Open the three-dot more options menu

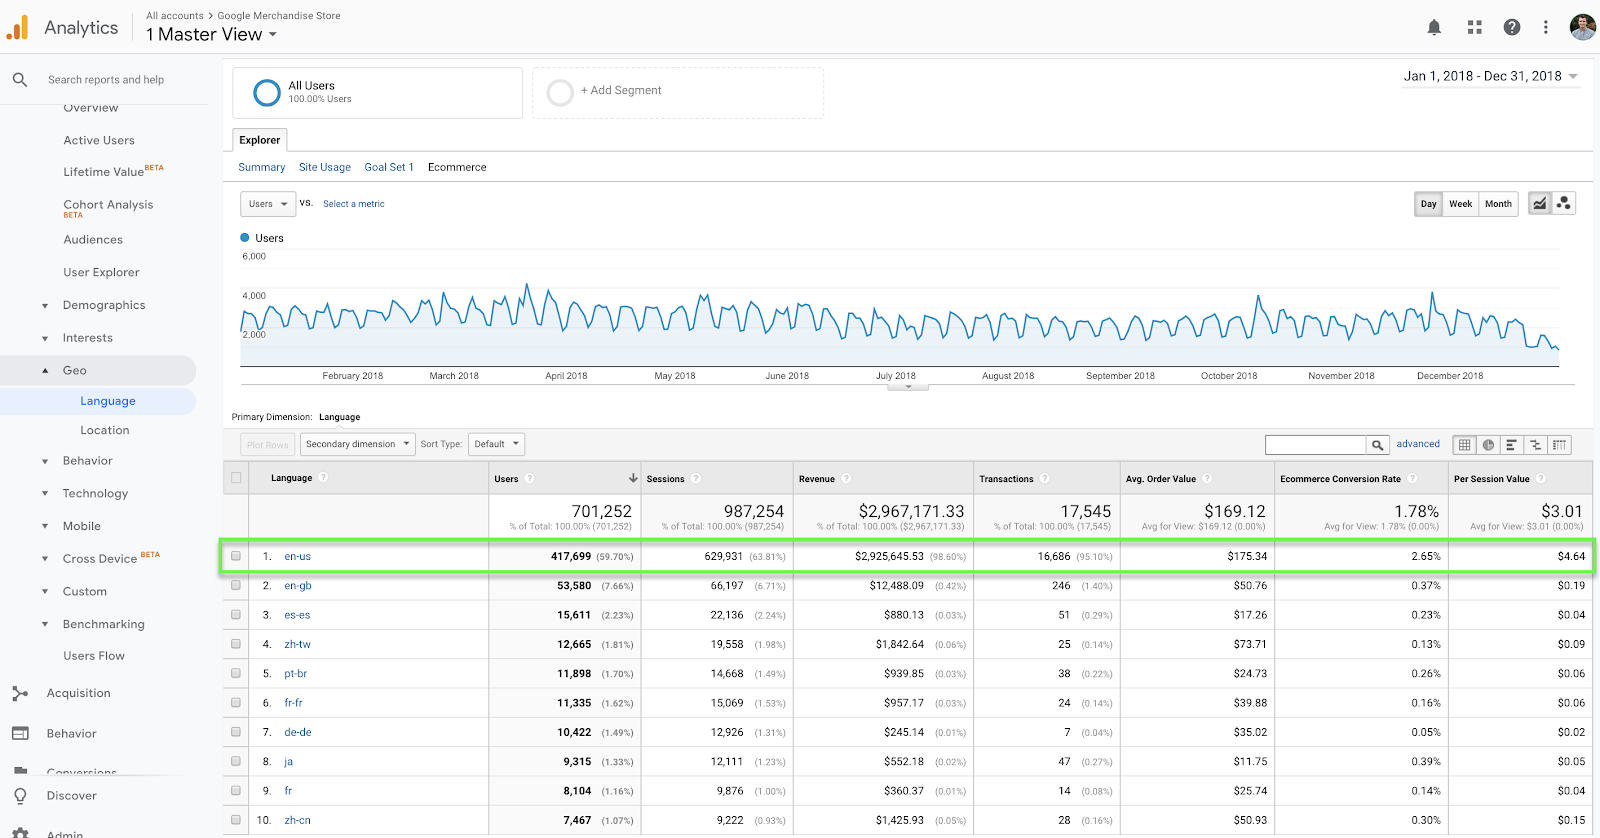click(x=1546, y=27)
